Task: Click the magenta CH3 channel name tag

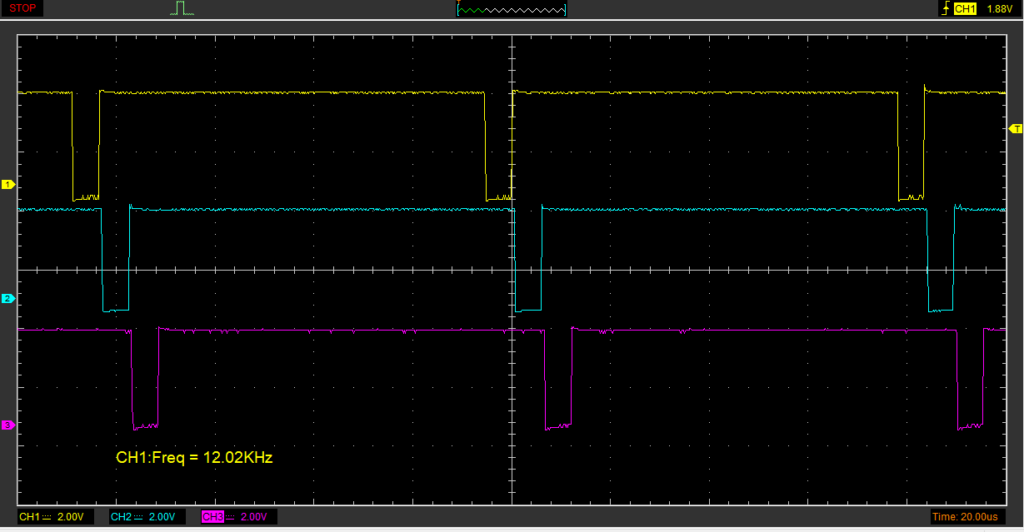Action: tap(212, 517)
